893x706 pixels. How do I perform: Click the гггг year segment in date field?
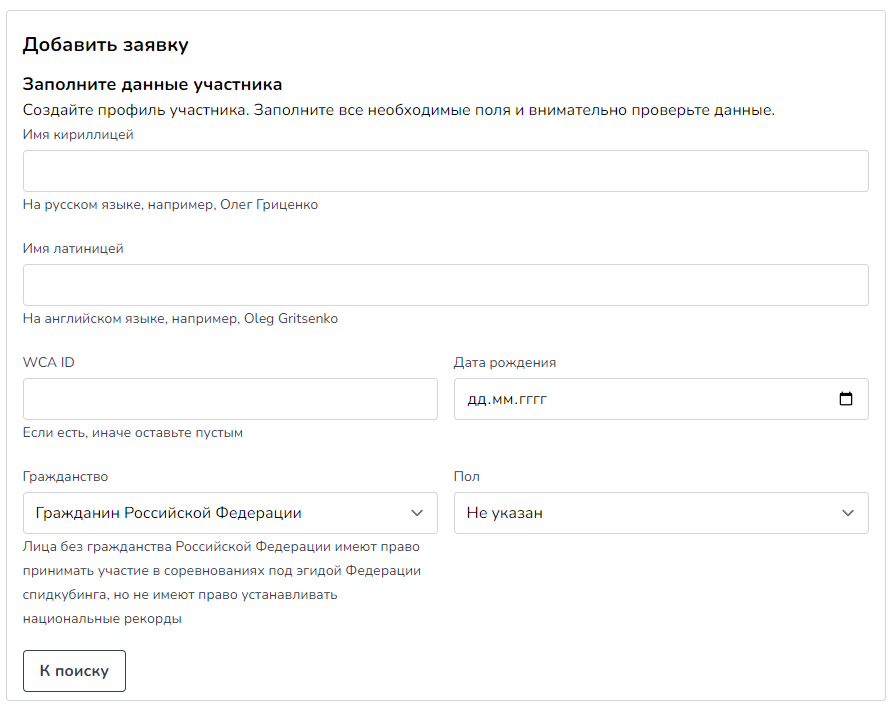533,400
